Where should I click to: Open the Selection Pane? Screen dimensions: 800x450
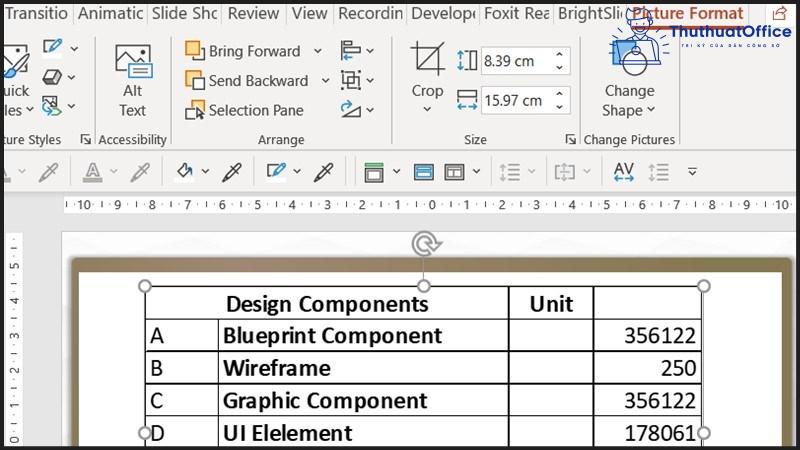tap(244, 110)
